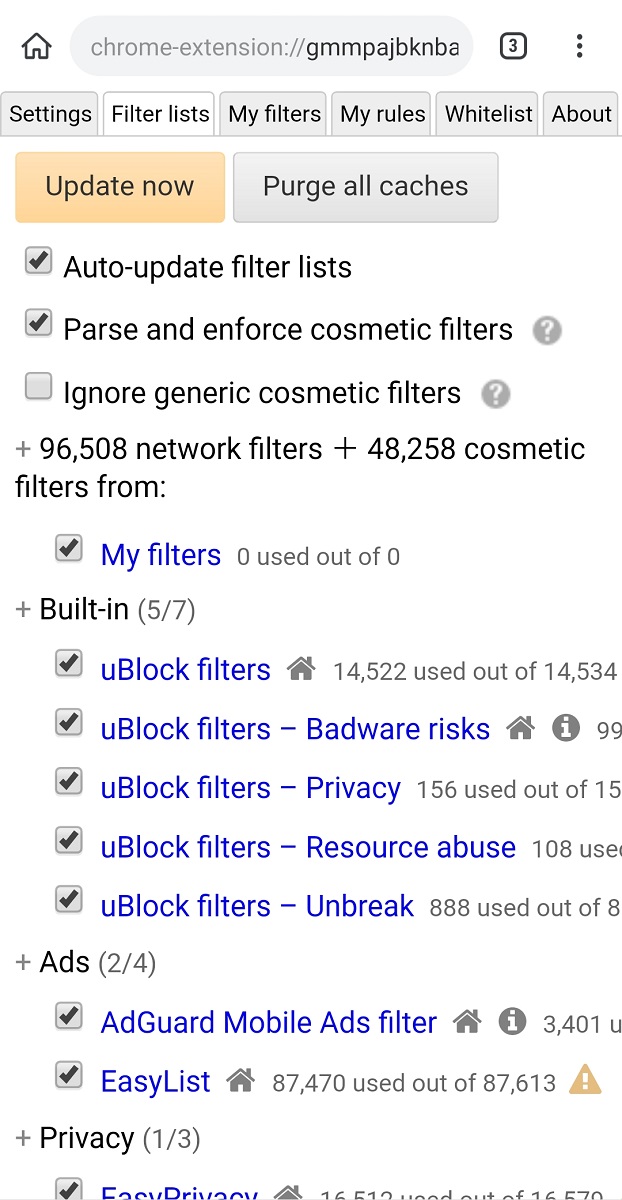This screenshot has width=622, height=1200.
Task: Uncheck the uBlock filters – Privacy list
Action: (x=68, y=783)
